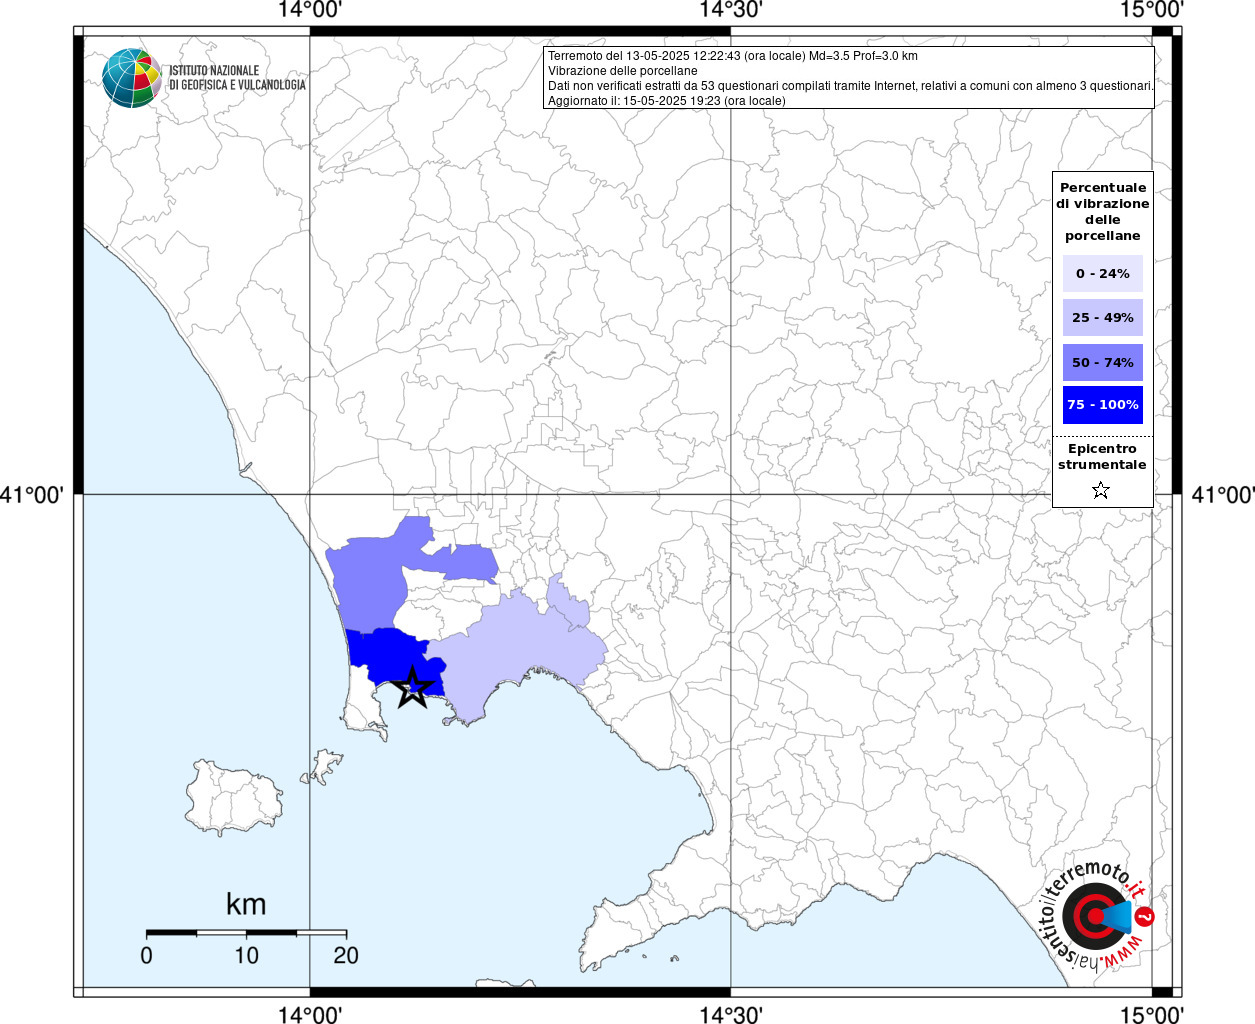The width and height of the screenshot is (1255, 1024).
Task: Click the Percentuale di vibrazione legend title
Action: (x=1102, y=212)
